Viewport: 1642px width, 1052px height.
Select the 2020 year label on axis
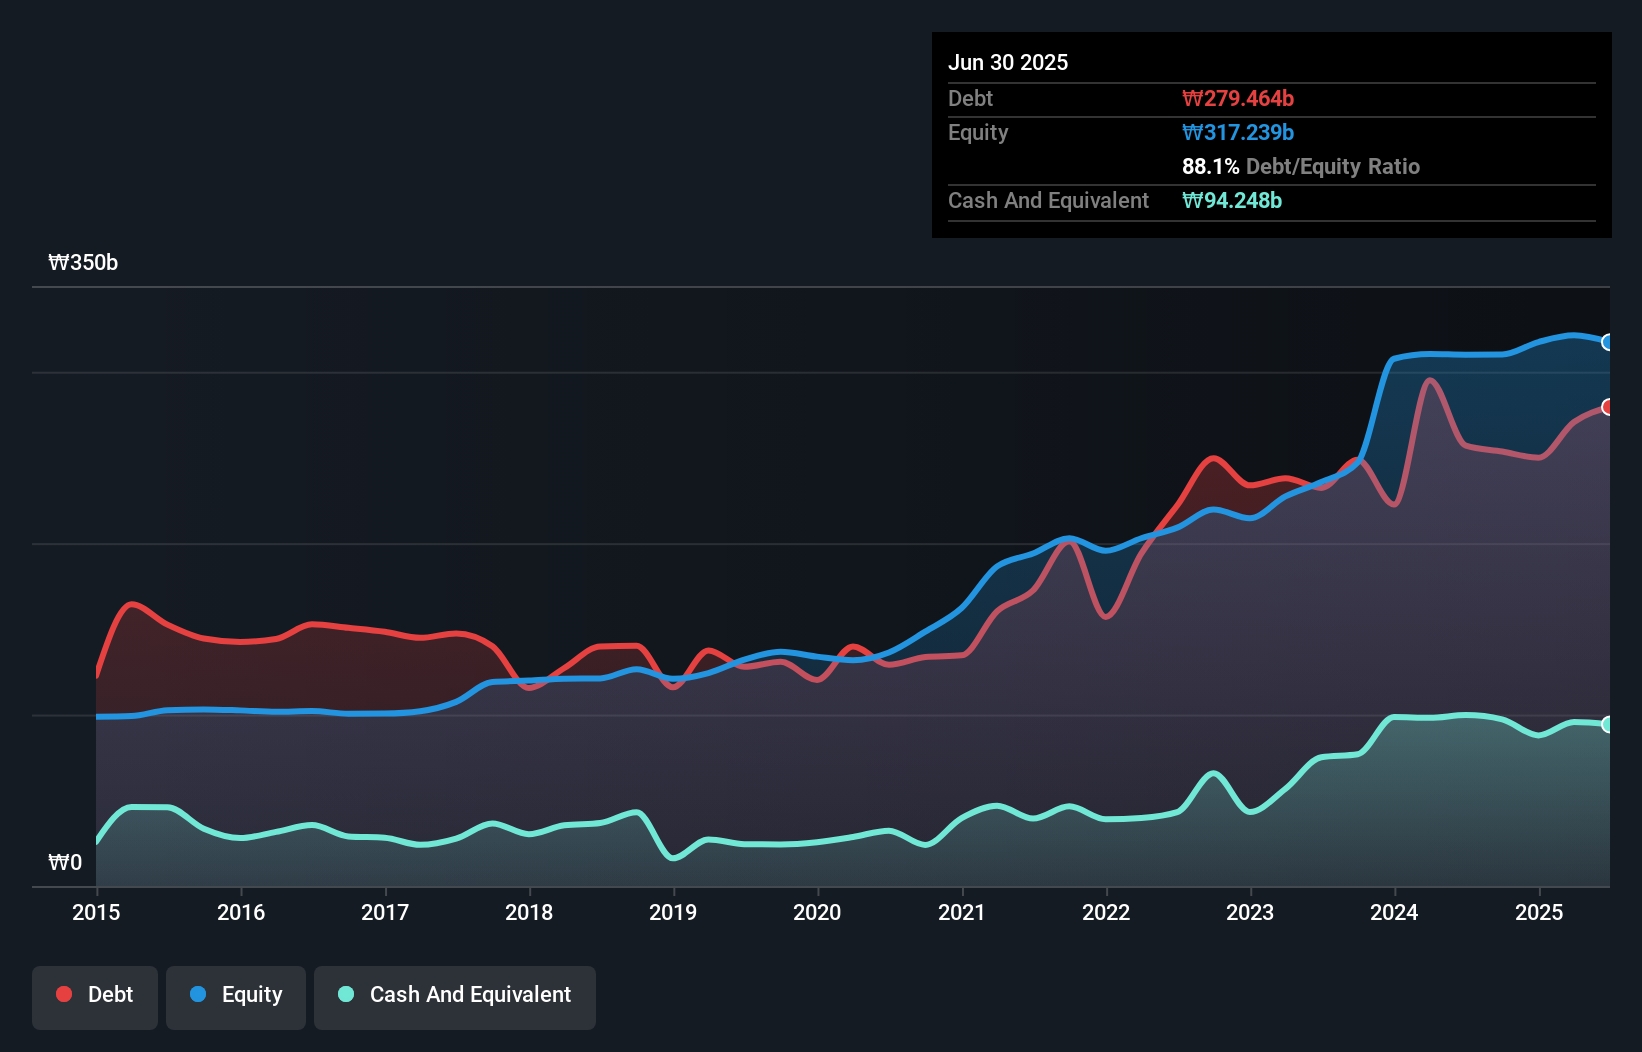click(x=817, y=912)
